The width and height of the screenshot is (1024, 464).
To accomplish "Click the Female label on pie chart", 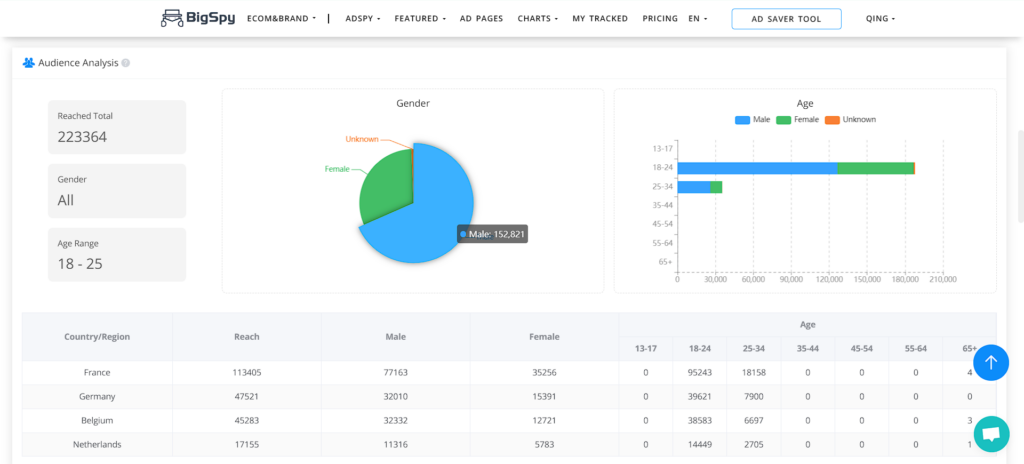I will tap(337, 169).
